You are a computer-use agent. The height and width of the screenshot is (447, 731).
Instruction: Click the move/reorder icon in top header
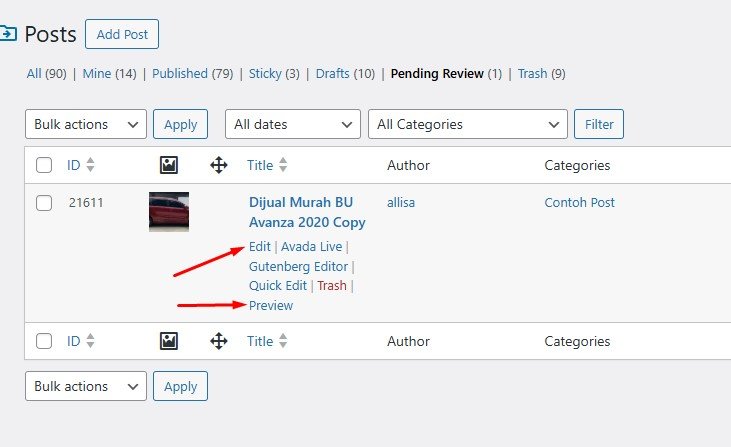coord(219,165)
